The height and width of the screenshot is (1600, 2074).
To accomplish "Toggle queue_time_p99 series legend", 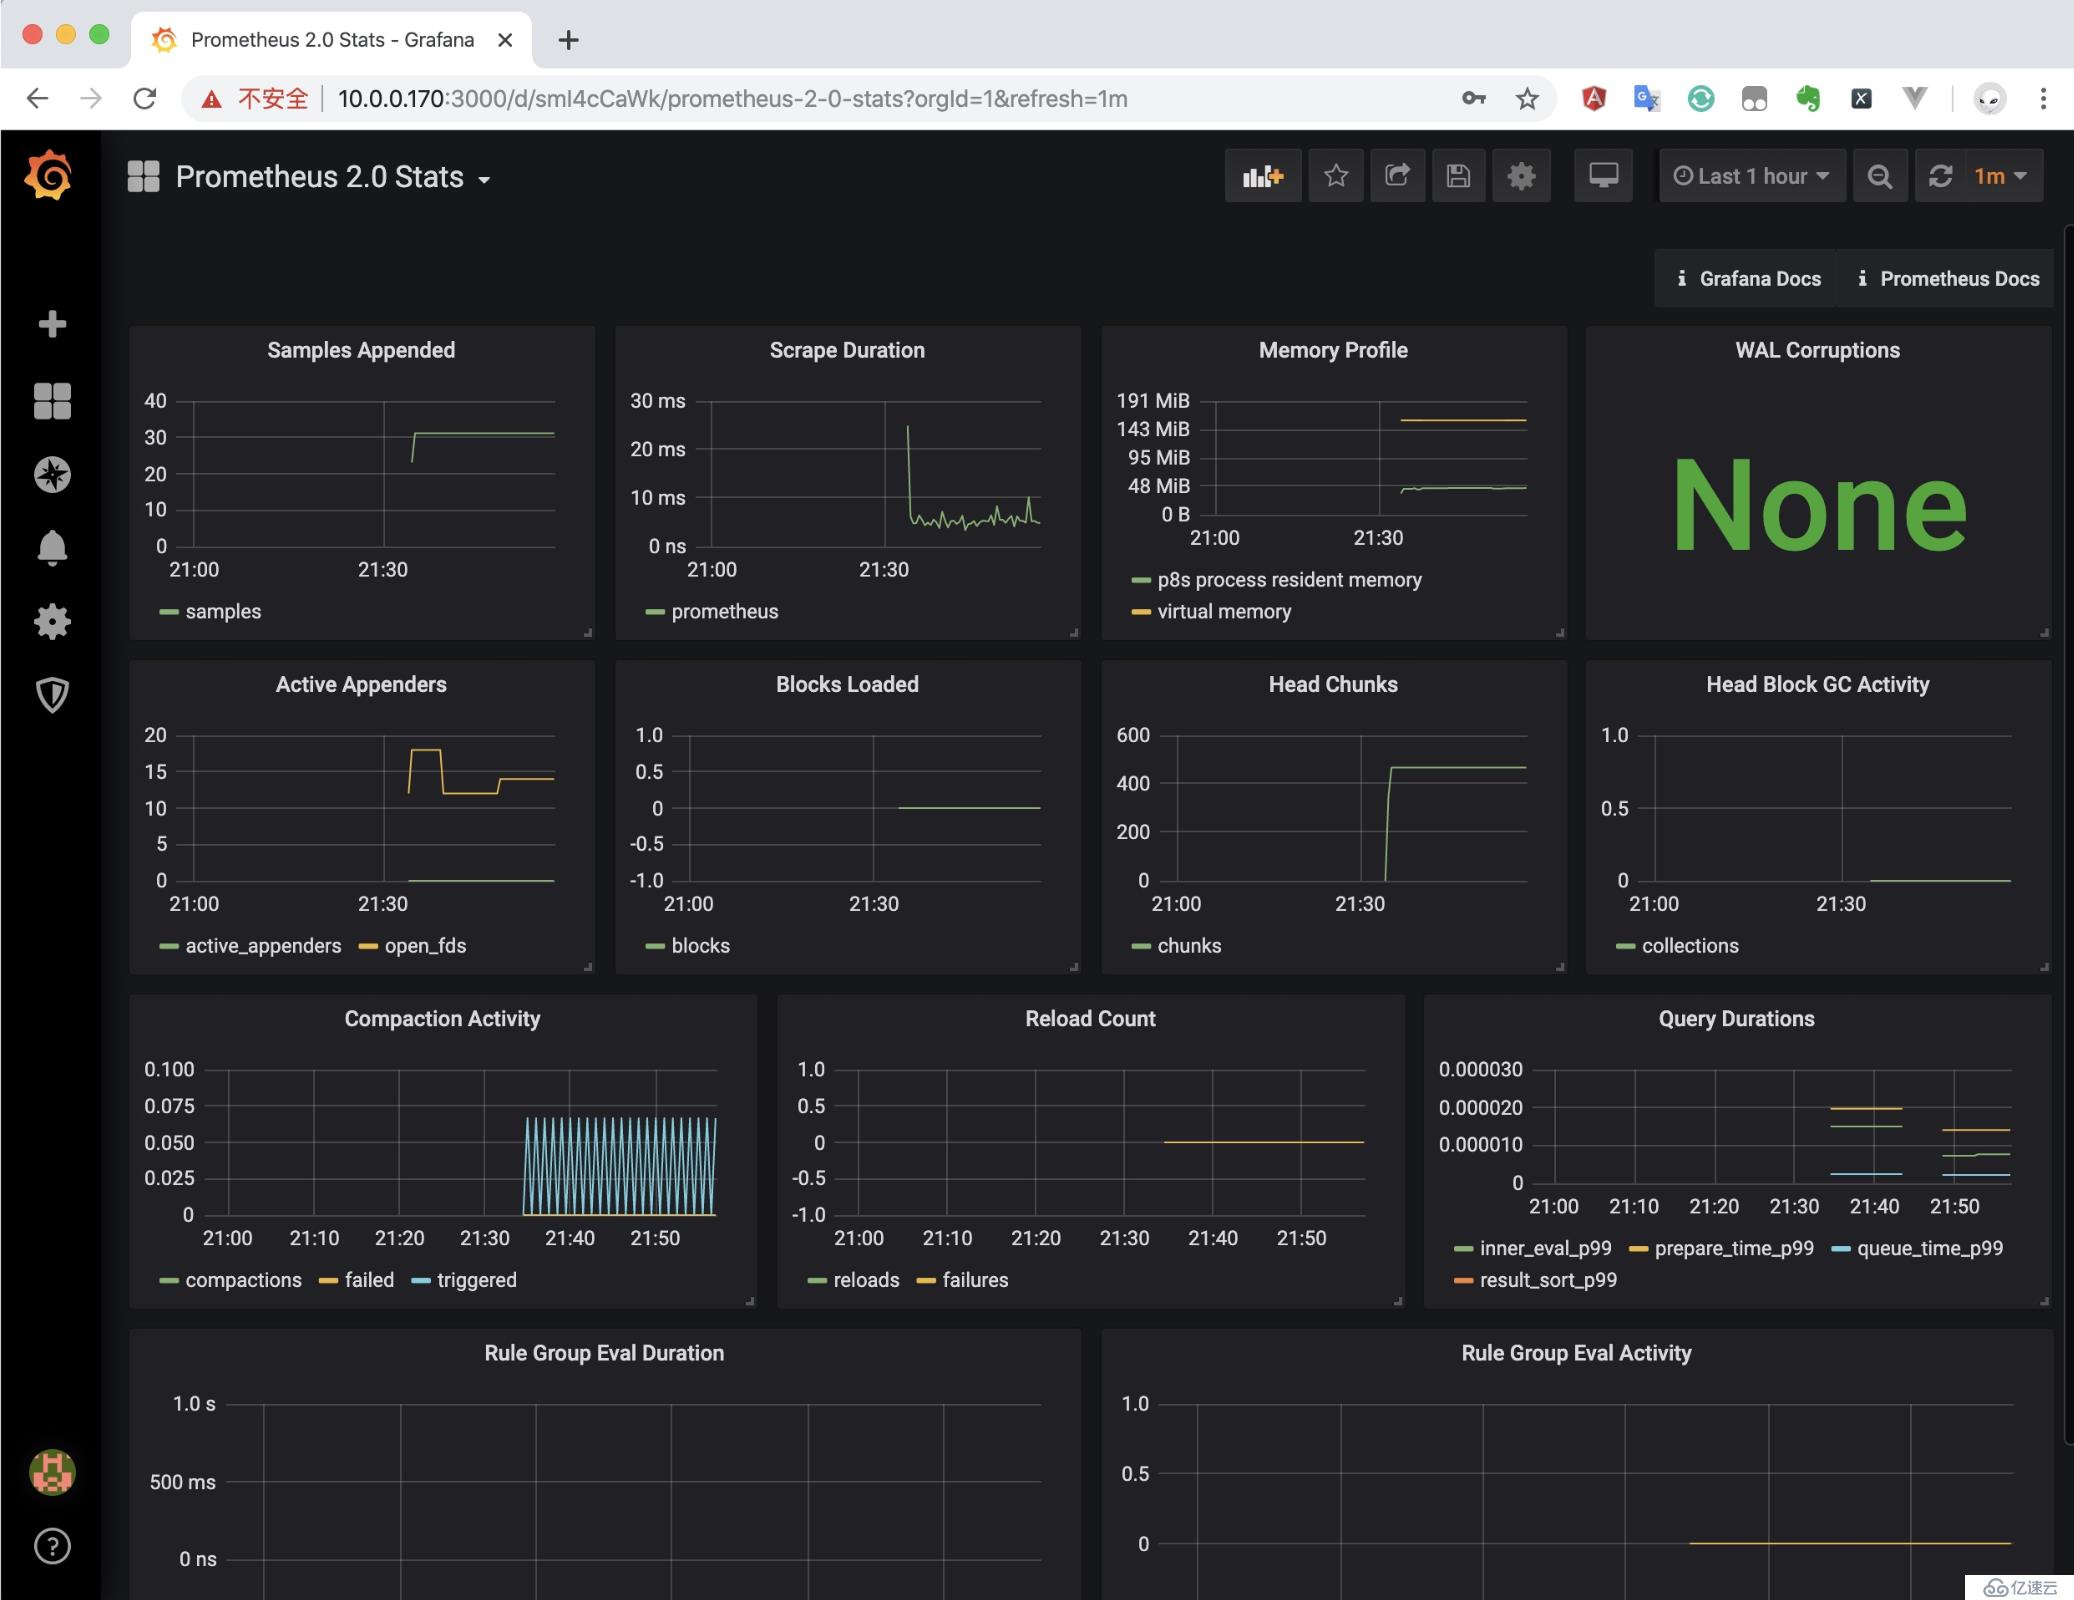I will 1929,1247.
